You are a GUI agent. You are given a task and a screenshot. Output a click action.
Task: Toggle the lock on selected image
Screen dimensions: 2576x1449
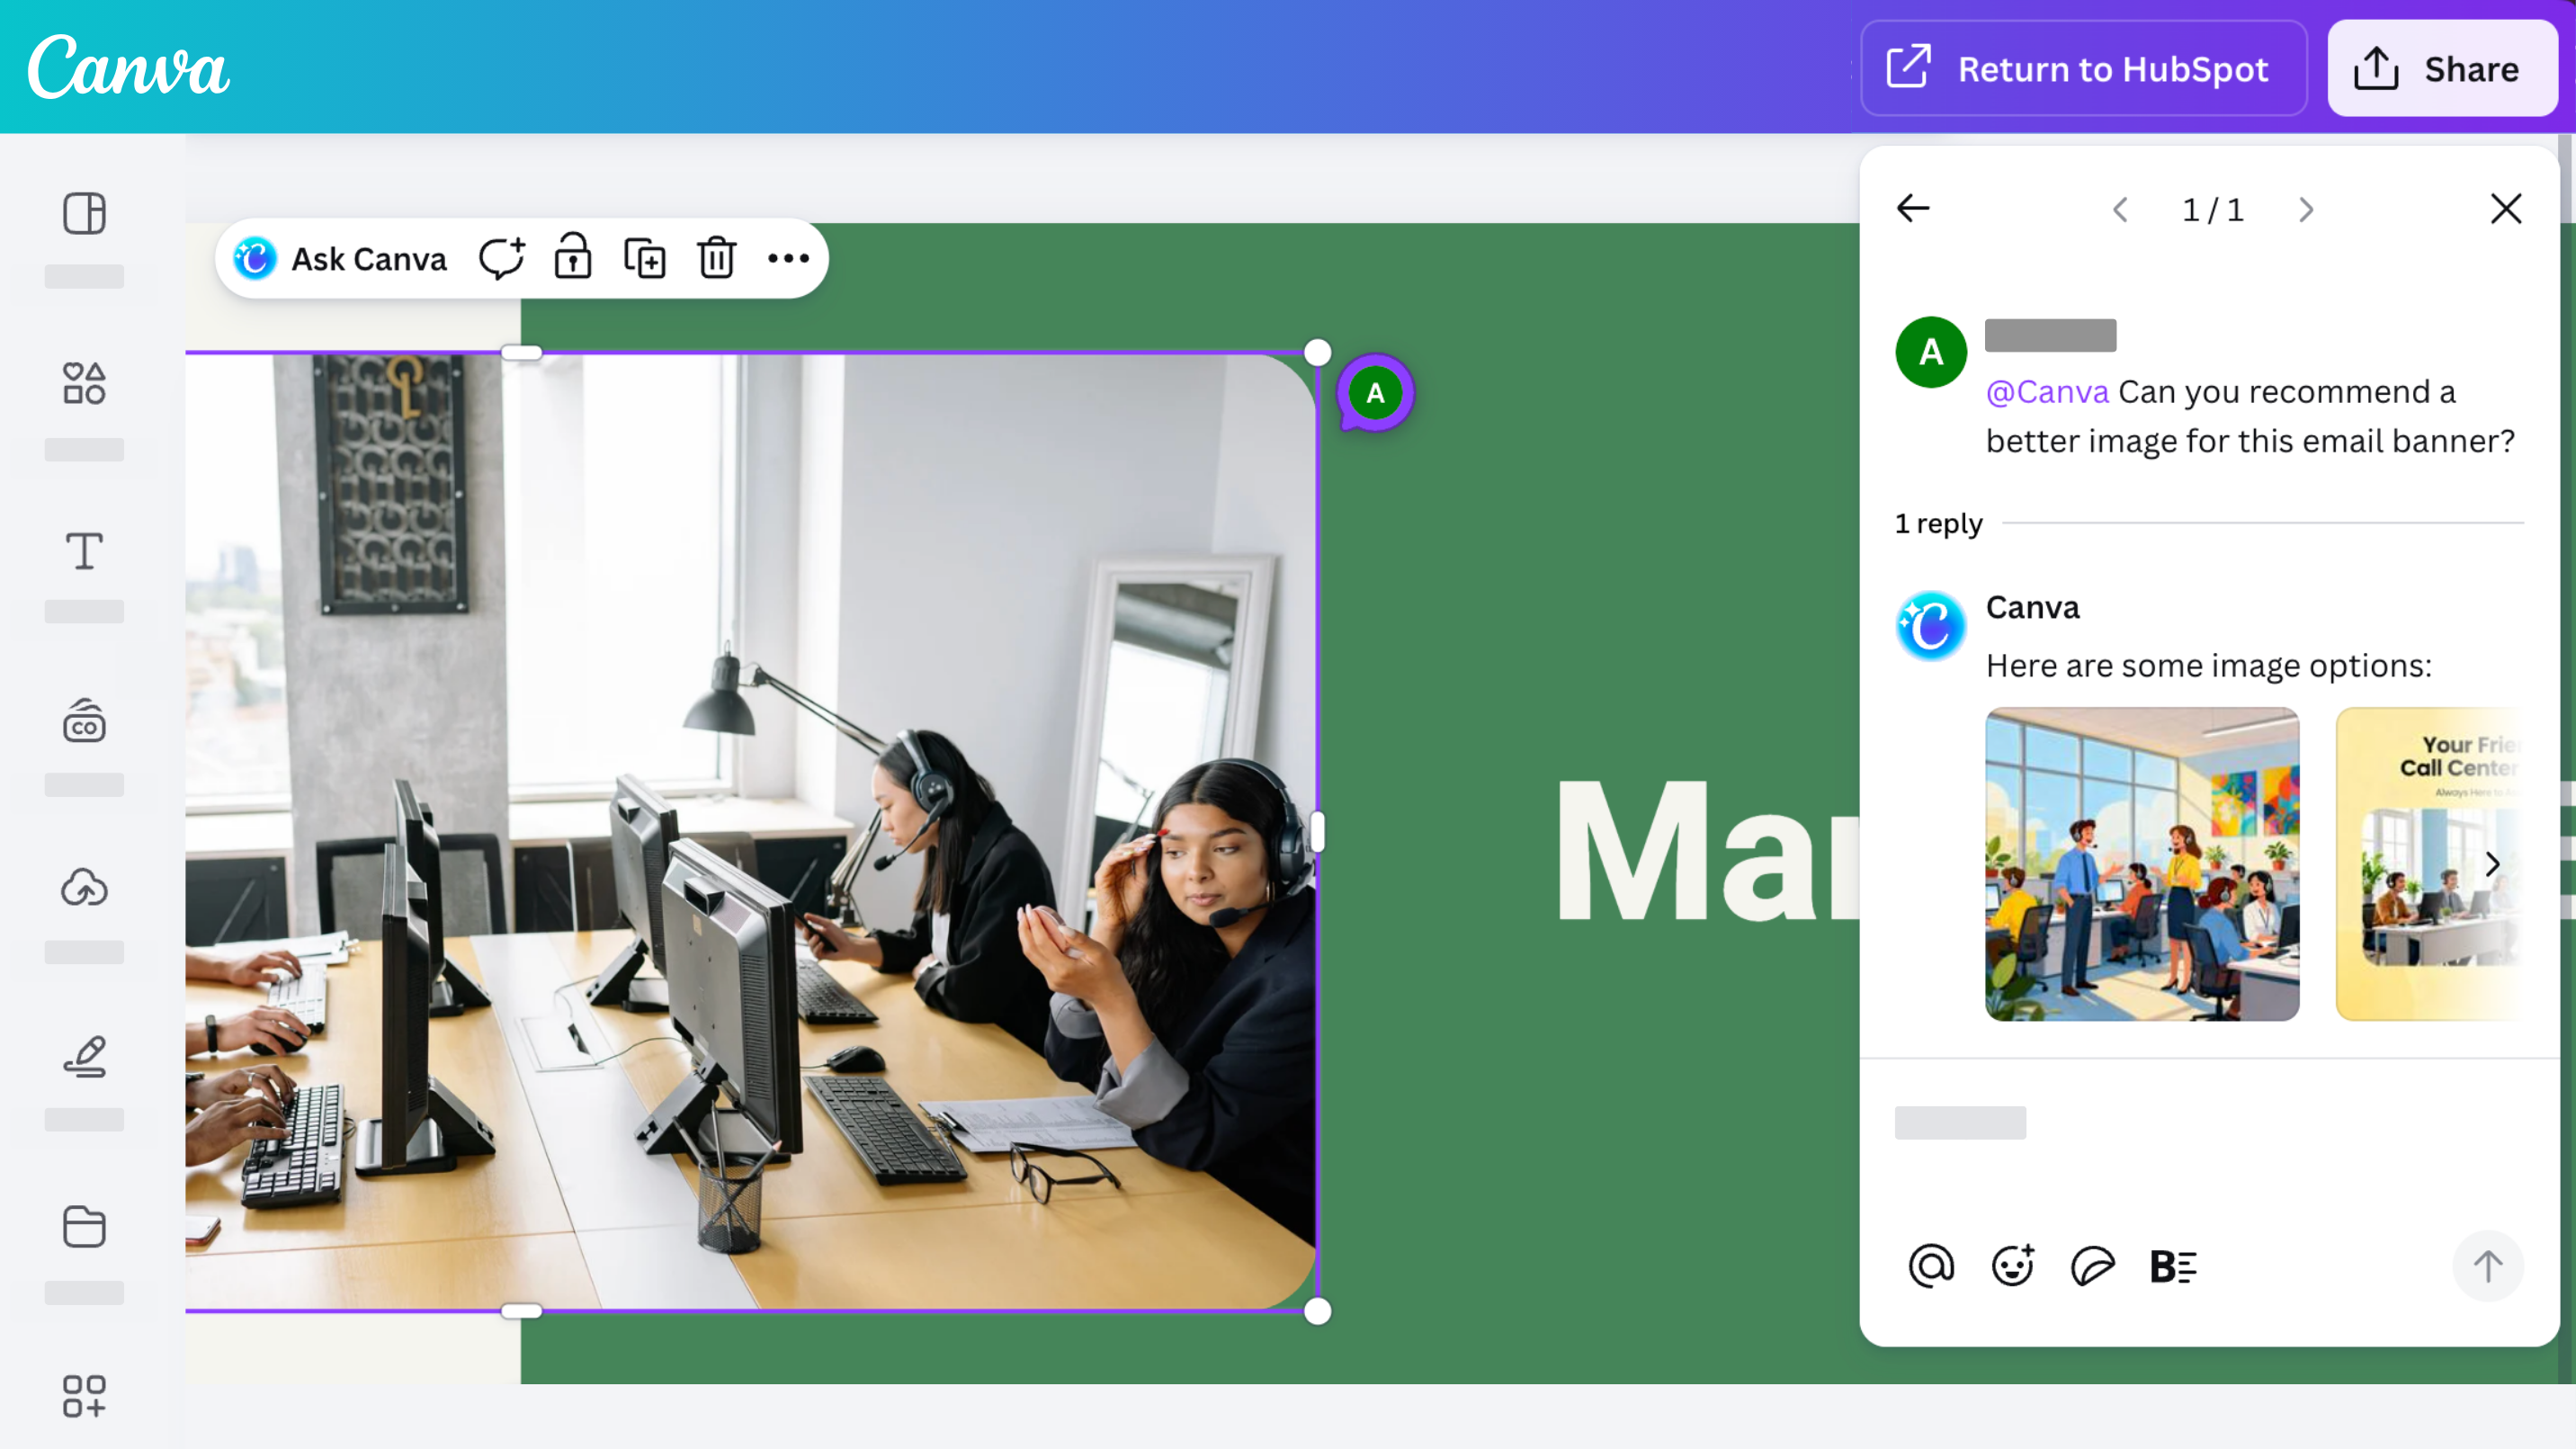(x=573, y=258)
